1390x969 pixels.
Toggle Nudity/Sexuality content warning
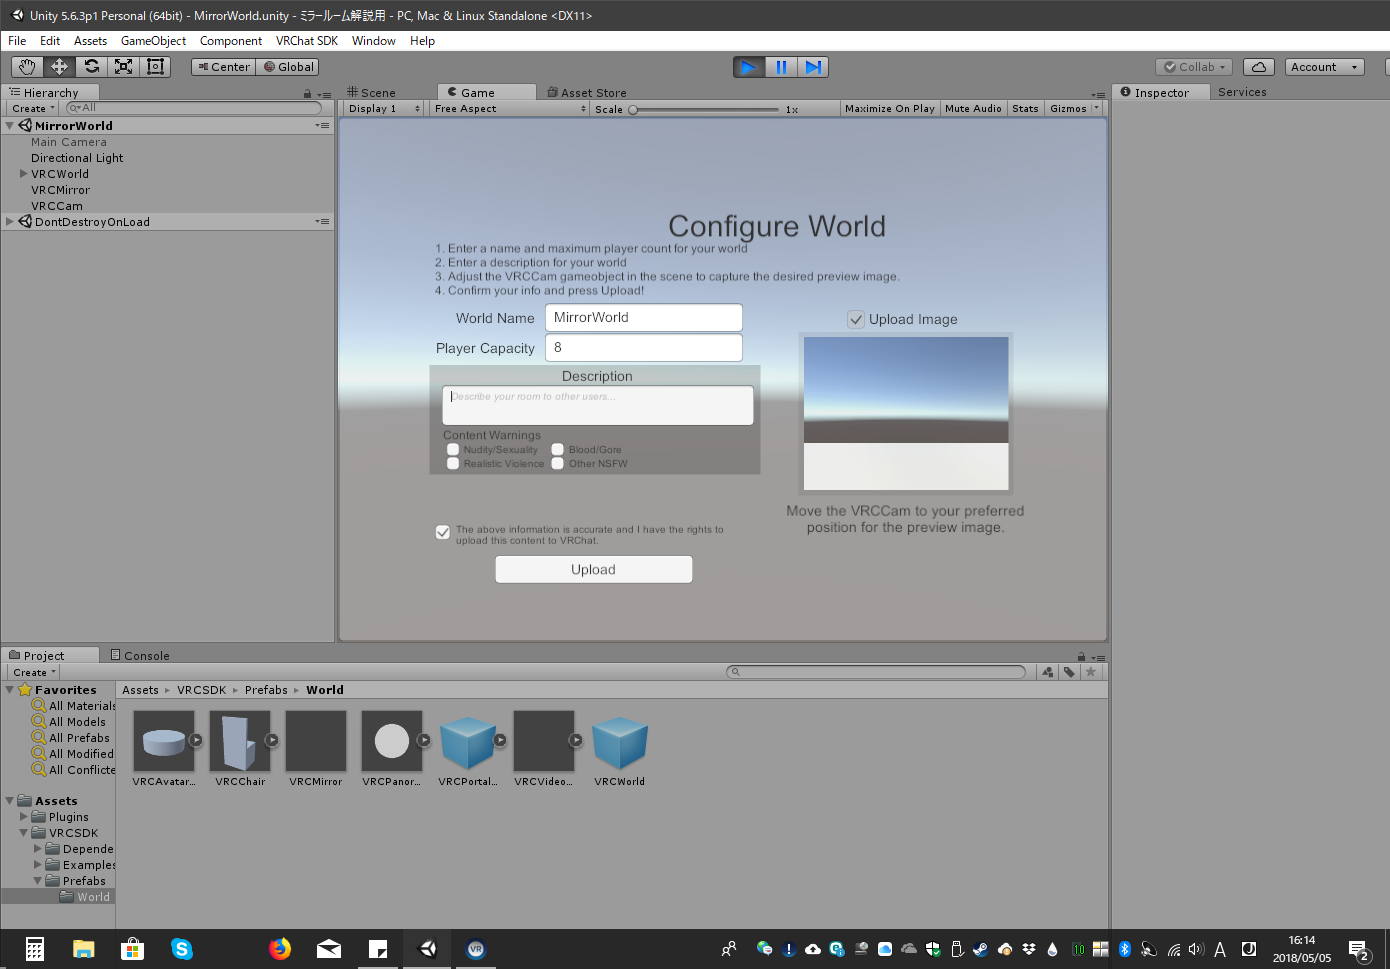(x=453, y=450)
